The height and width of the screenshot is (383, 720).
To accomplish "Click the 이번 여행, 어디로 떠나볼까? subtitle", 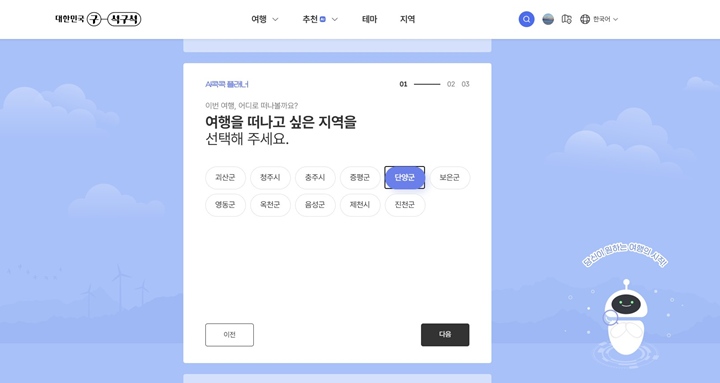I will pos(252,106).
